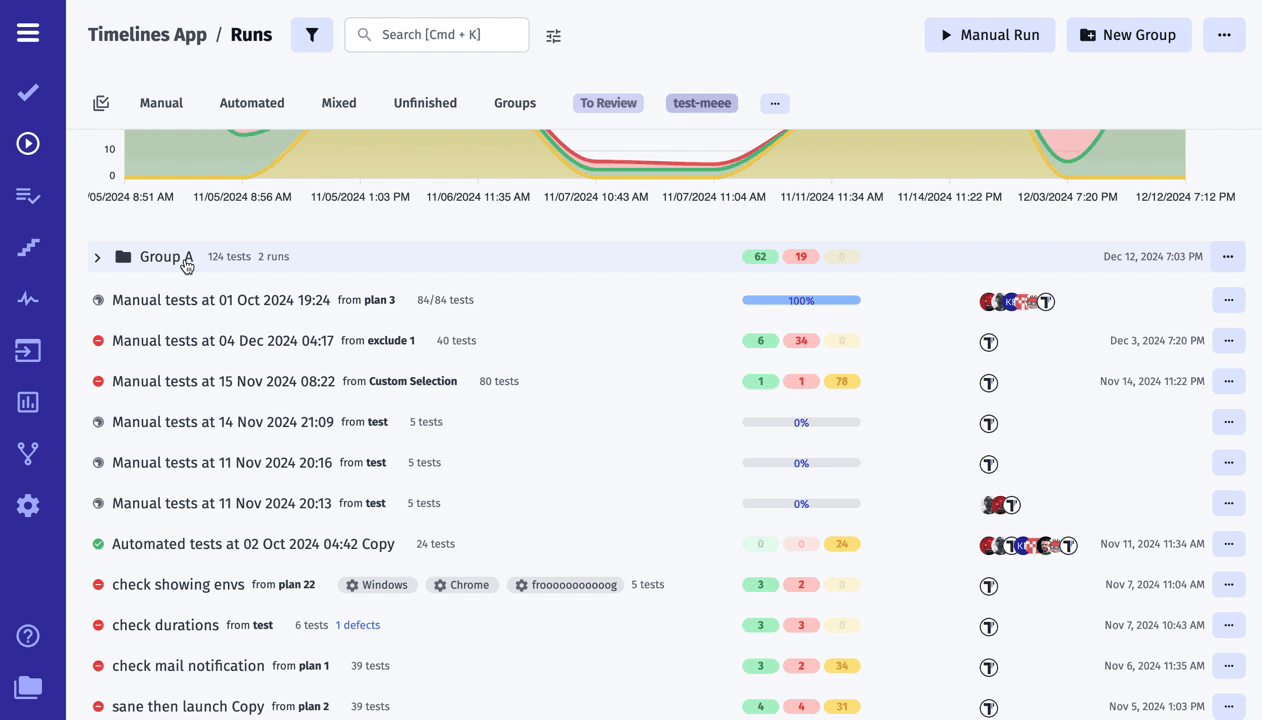
Task: Click chart label 12/03/2024 7:20 PM
Action: [1068, 197]
